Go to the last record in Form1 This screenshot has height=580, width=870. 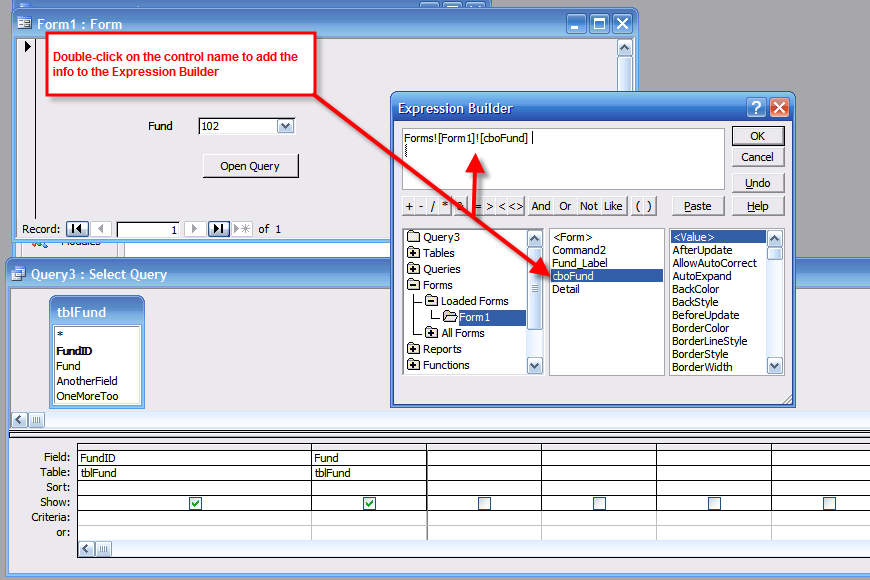click(x=219, y=229)
